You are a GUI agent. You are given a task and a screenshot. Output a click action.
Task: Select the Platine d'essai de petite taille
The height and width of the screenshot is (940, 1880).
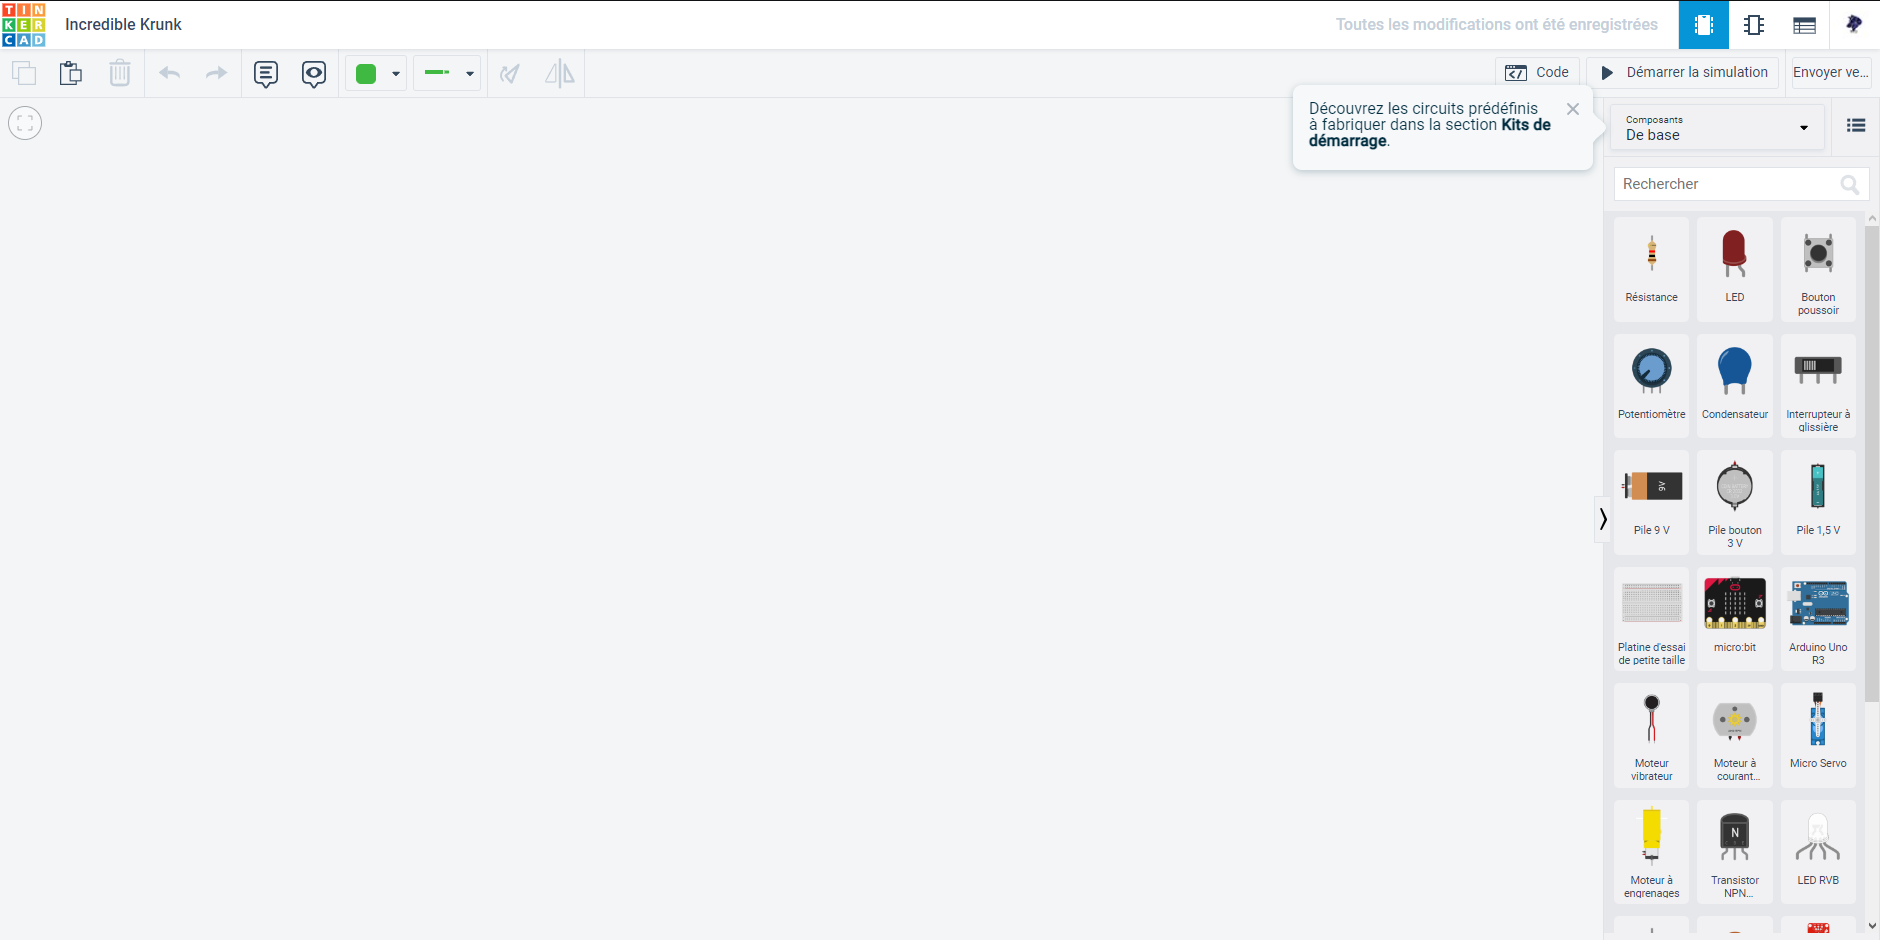pyautogui.click(x=1652, y=619)
